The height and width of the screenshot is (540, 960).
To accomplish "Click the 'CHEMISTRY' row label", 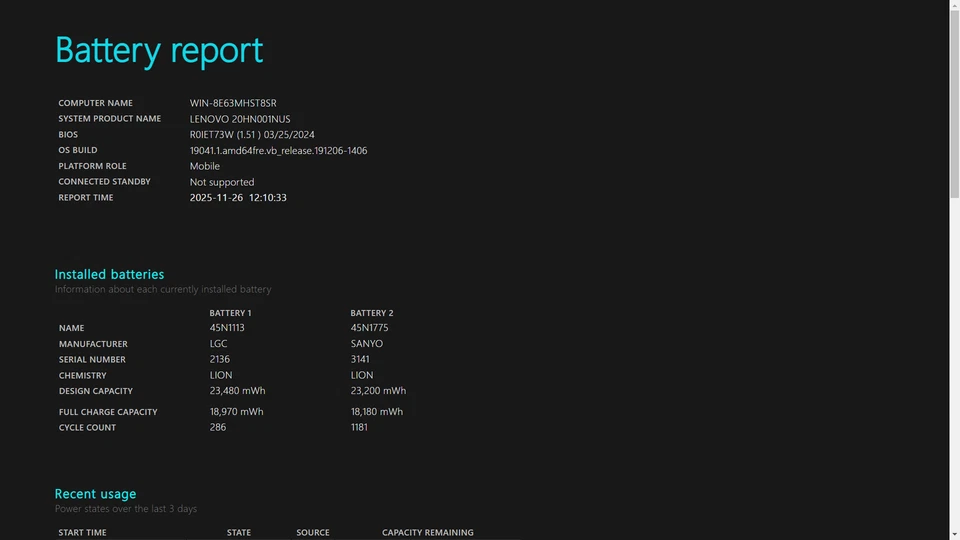I will pyautogui.click(x=83, y=375).
